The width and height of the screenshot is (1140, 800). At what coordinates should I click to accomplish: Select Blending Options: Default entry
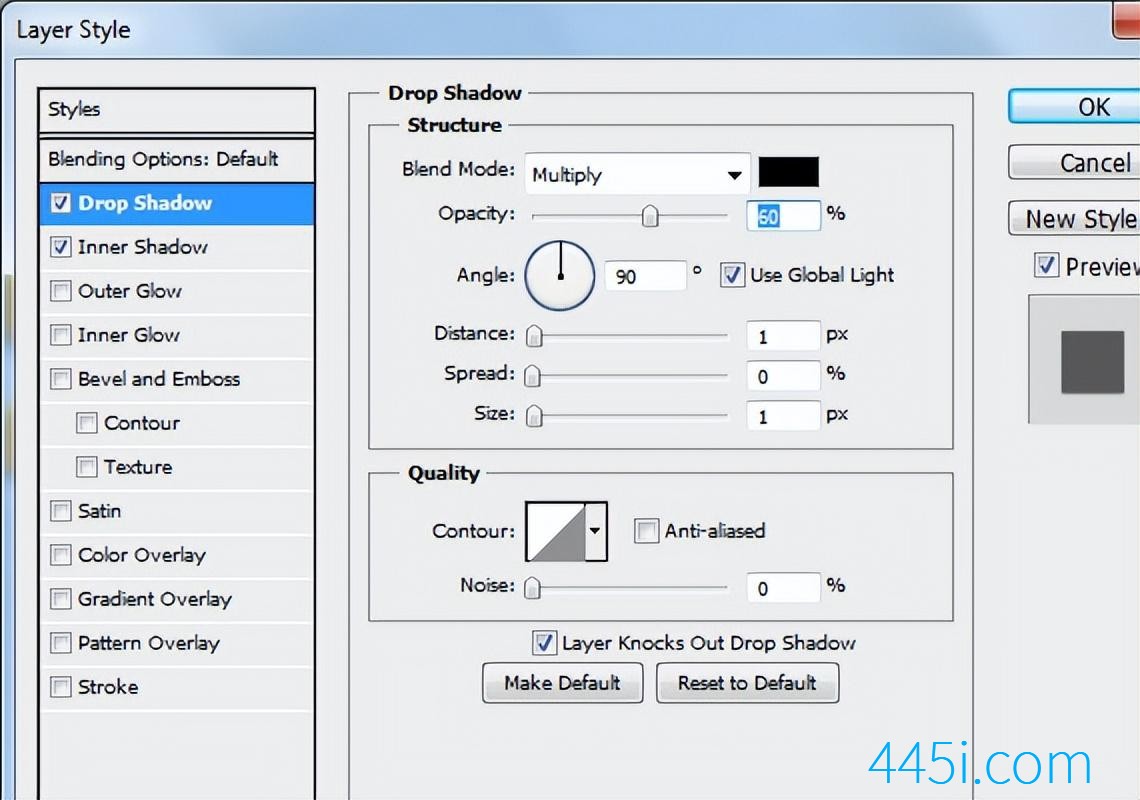[177, 159]
